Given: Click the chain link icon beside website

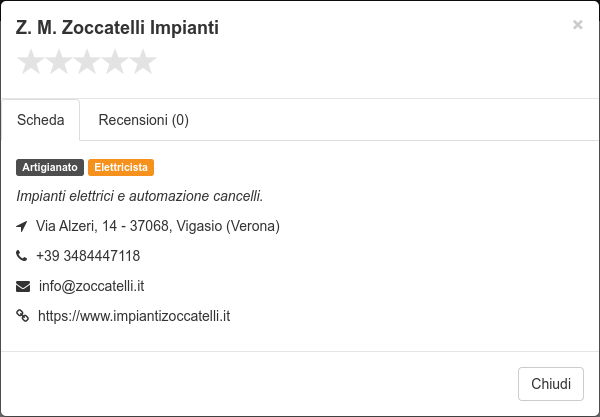Looking at the screenshot, I should coord(23,316).
